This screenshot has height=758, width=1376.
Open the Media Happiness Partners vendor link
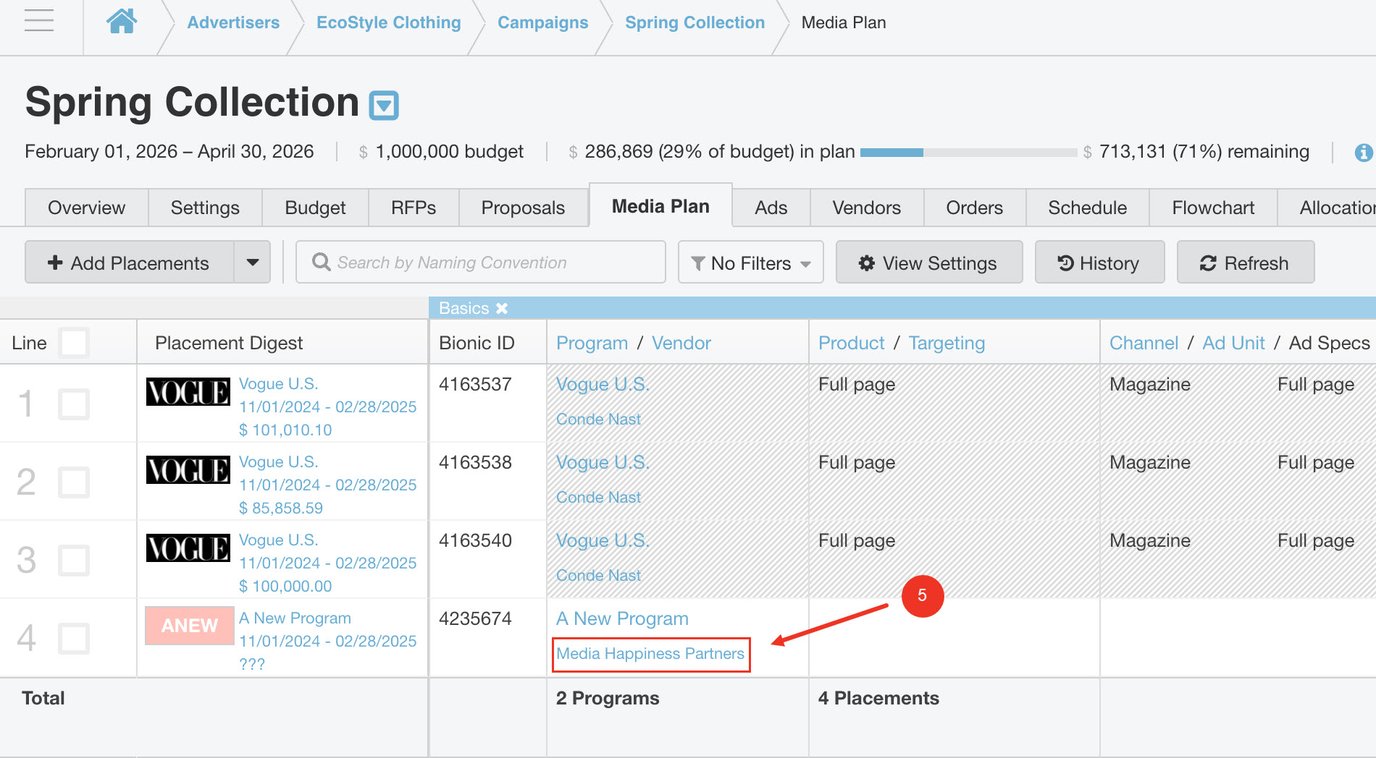(x=650, y=654)
